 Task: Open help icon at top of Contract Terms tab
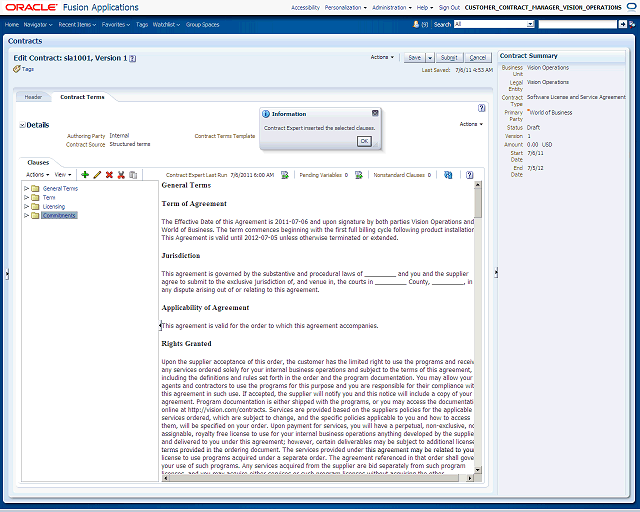[482, 108]
